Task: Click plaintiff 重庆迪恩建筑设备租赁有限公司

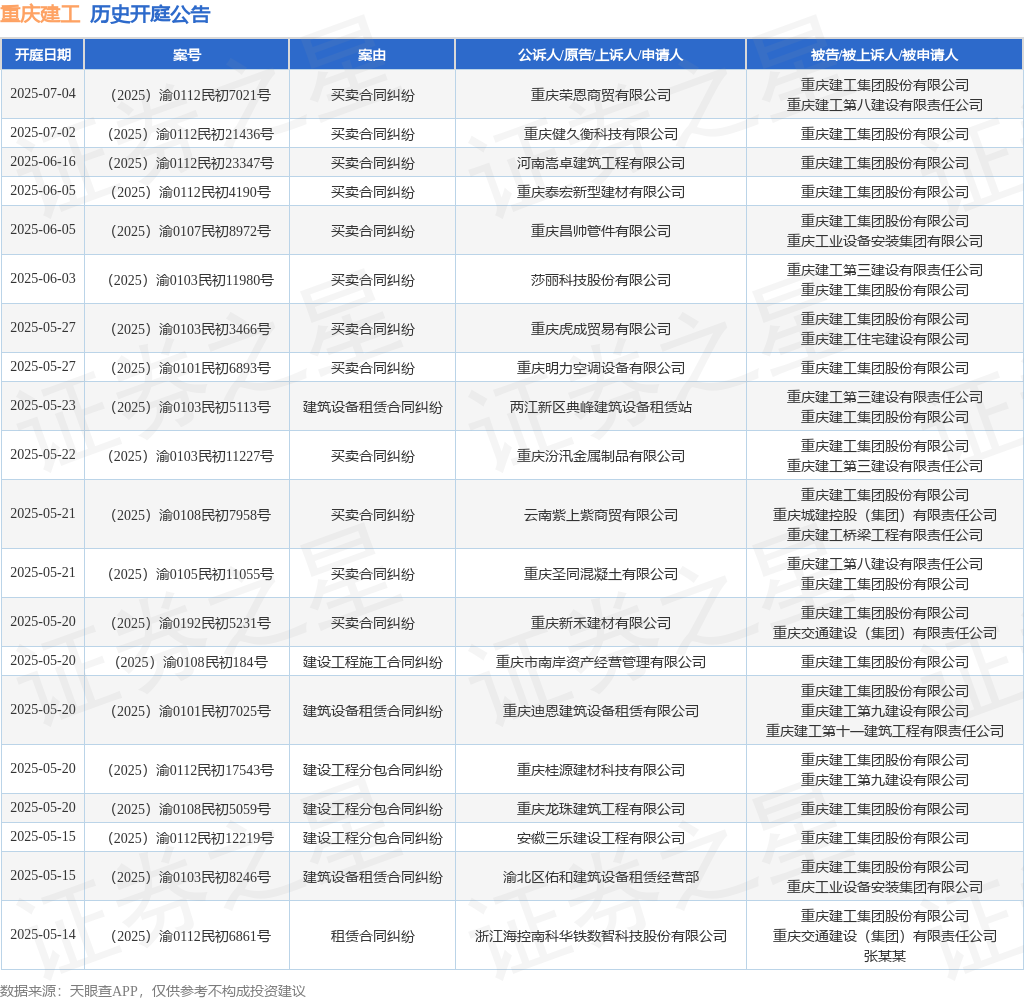Action: pos(601,711)
